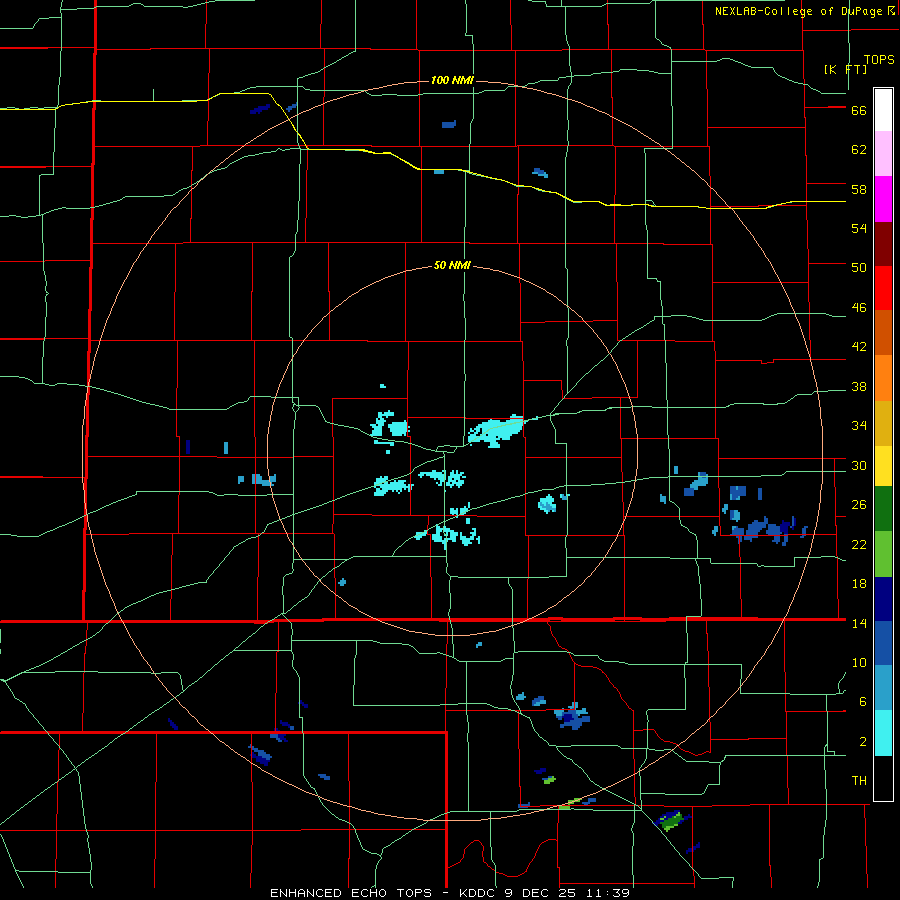This screenshot has width=900, height=900.
Task: Select the 50 value on the tops scale
Action: [x=859, y=268]
